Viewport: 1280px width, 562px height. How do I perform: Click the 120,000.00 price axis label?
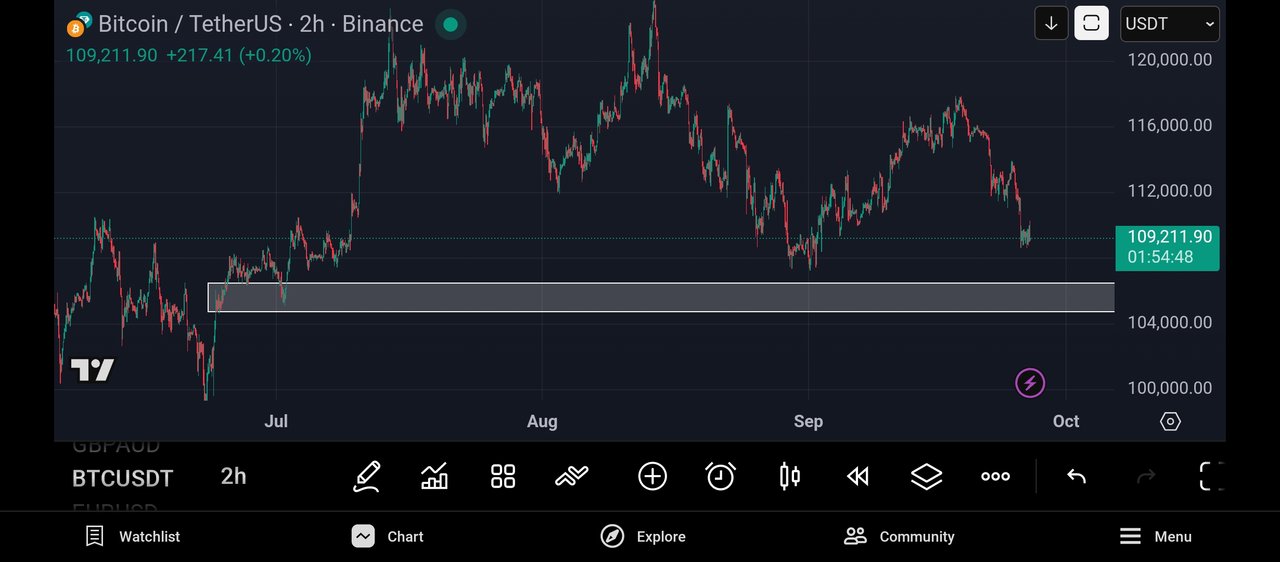(1169, 60)
